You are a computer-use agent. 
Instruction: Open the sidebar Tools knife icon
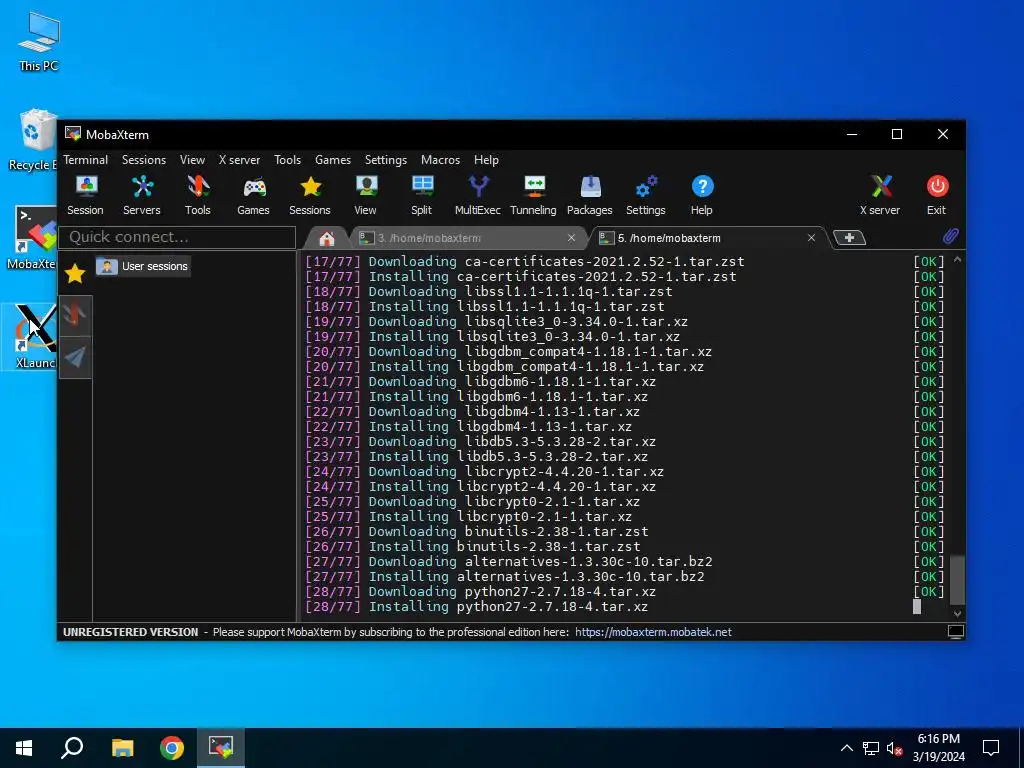[x=75, y=315]
